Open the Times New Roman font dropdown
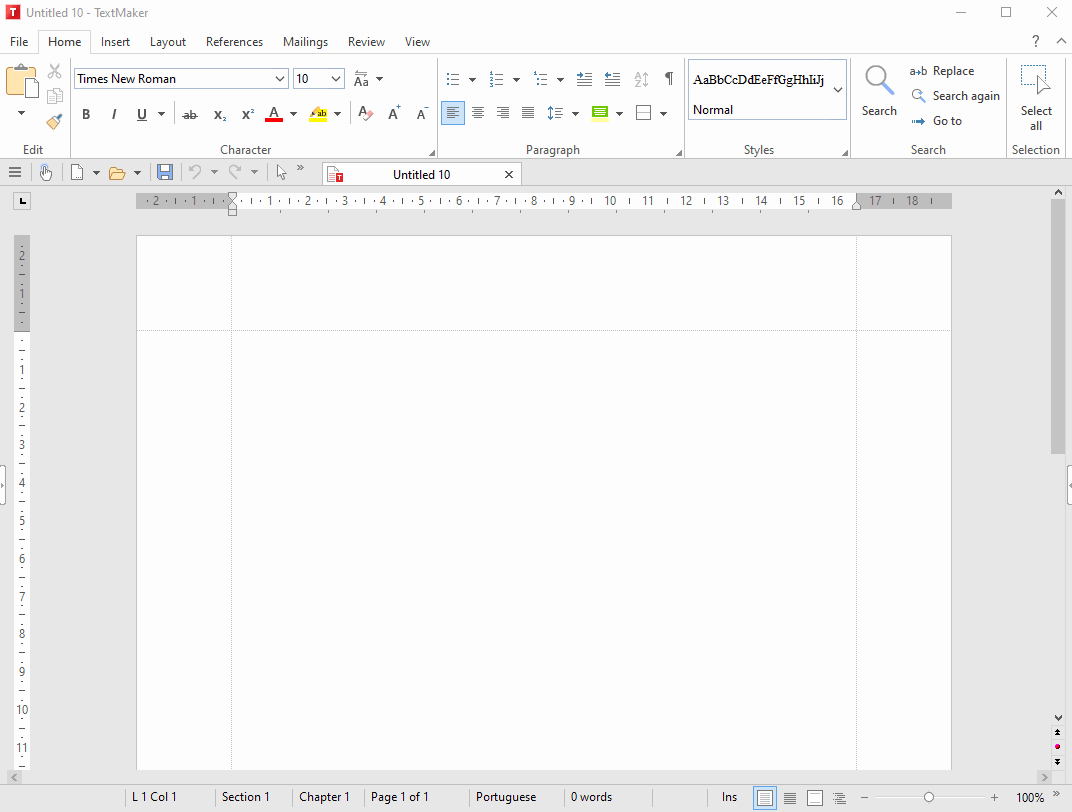 [280, 79]
